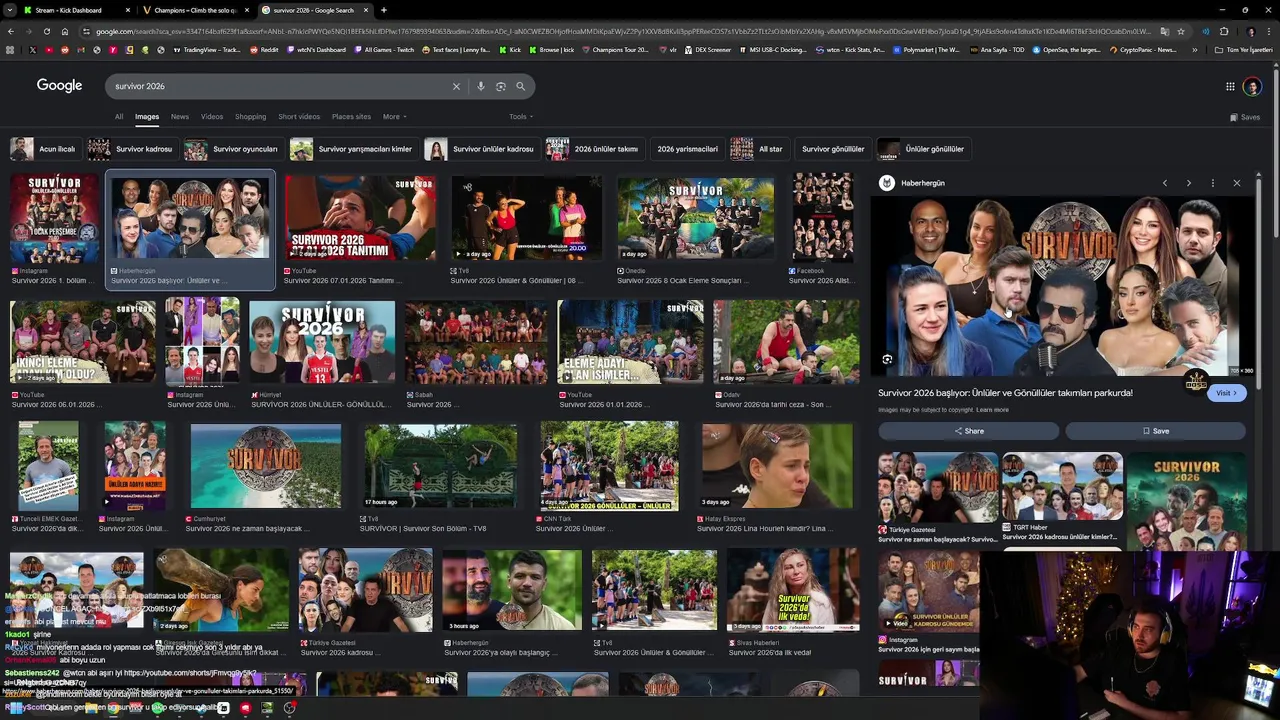Show next image in the preview panel
Viewport: 1280px width, 720px height.
[x=1188, y=183]
